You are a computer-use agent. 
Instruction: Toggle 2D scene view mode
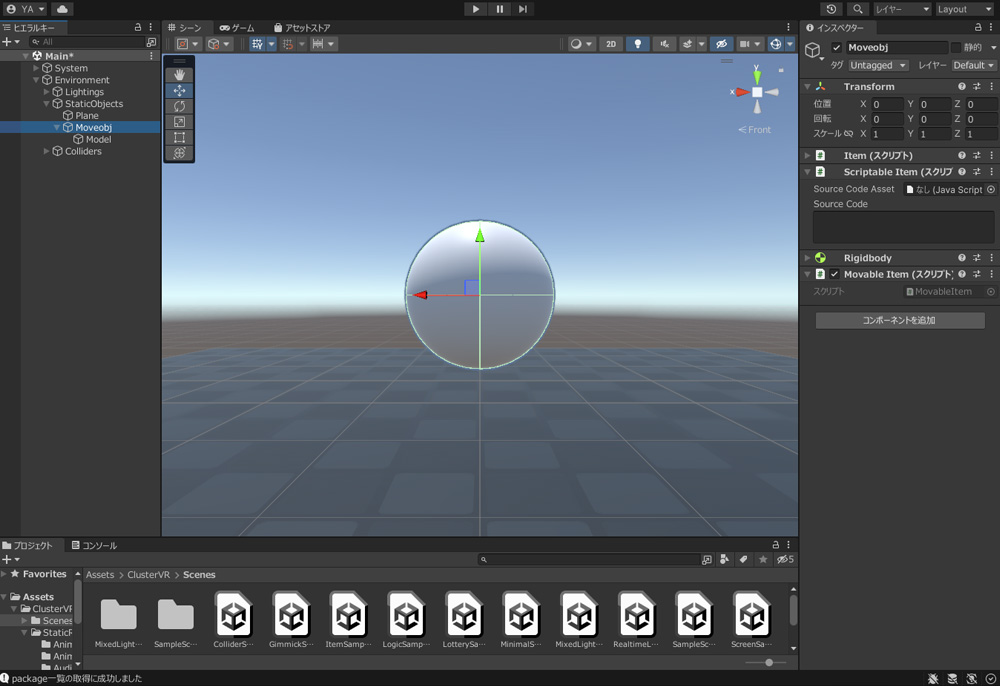[610, 44]
